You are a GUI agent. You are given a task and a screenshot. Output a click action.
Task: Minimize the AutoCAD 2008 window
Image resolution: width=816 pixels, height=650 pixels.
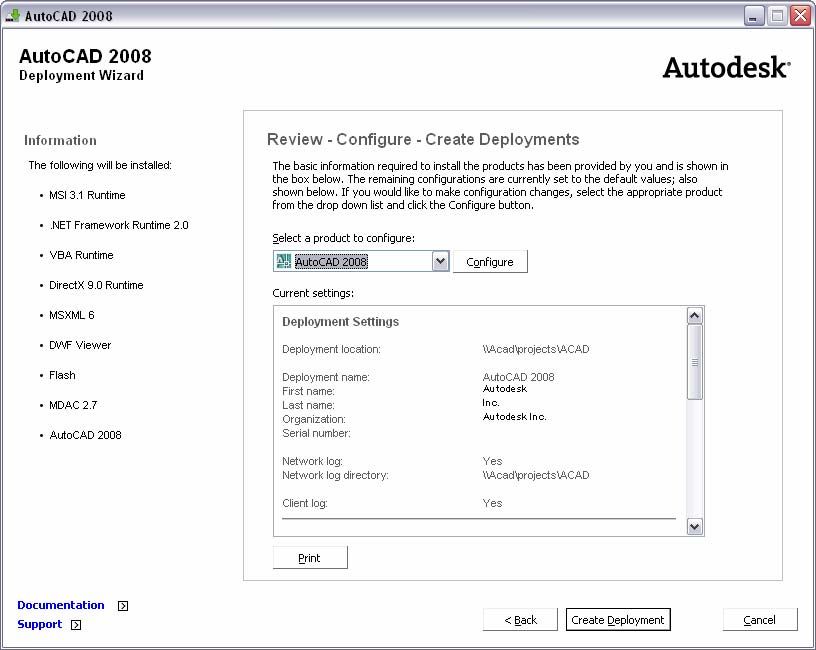click(x=753, y=16)
